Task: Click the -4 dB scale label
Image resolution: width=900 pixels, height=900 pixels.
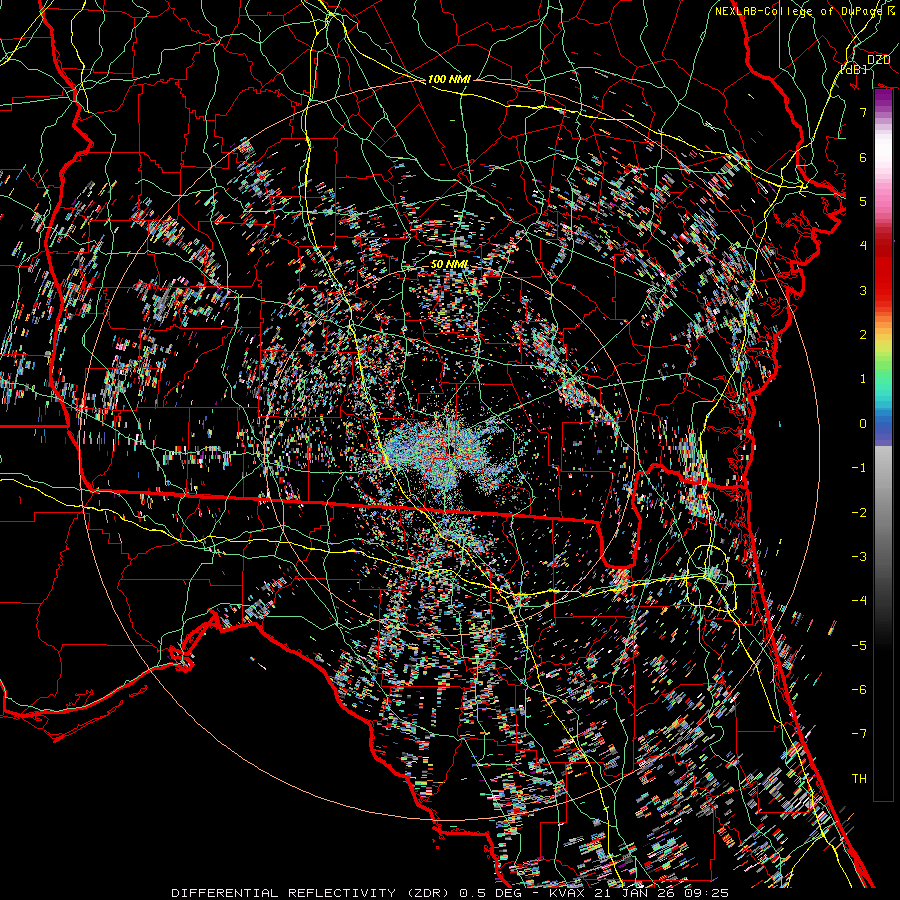Action: click(x=859, y=601)
